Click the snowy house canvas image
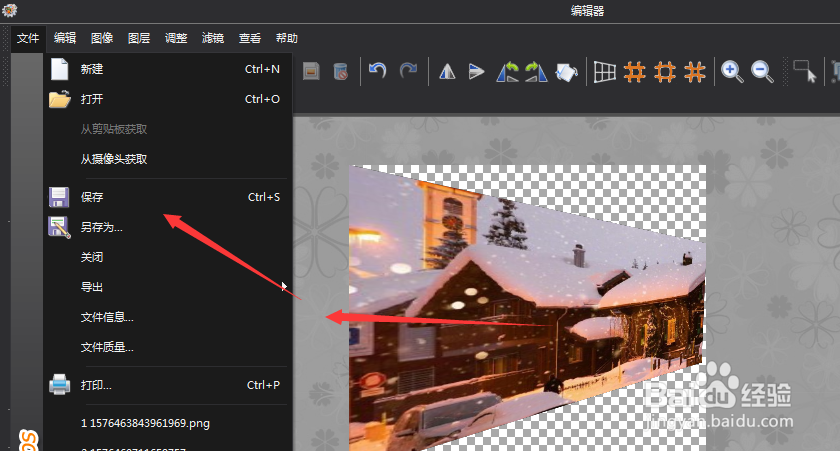 click(x=528, y=308)
